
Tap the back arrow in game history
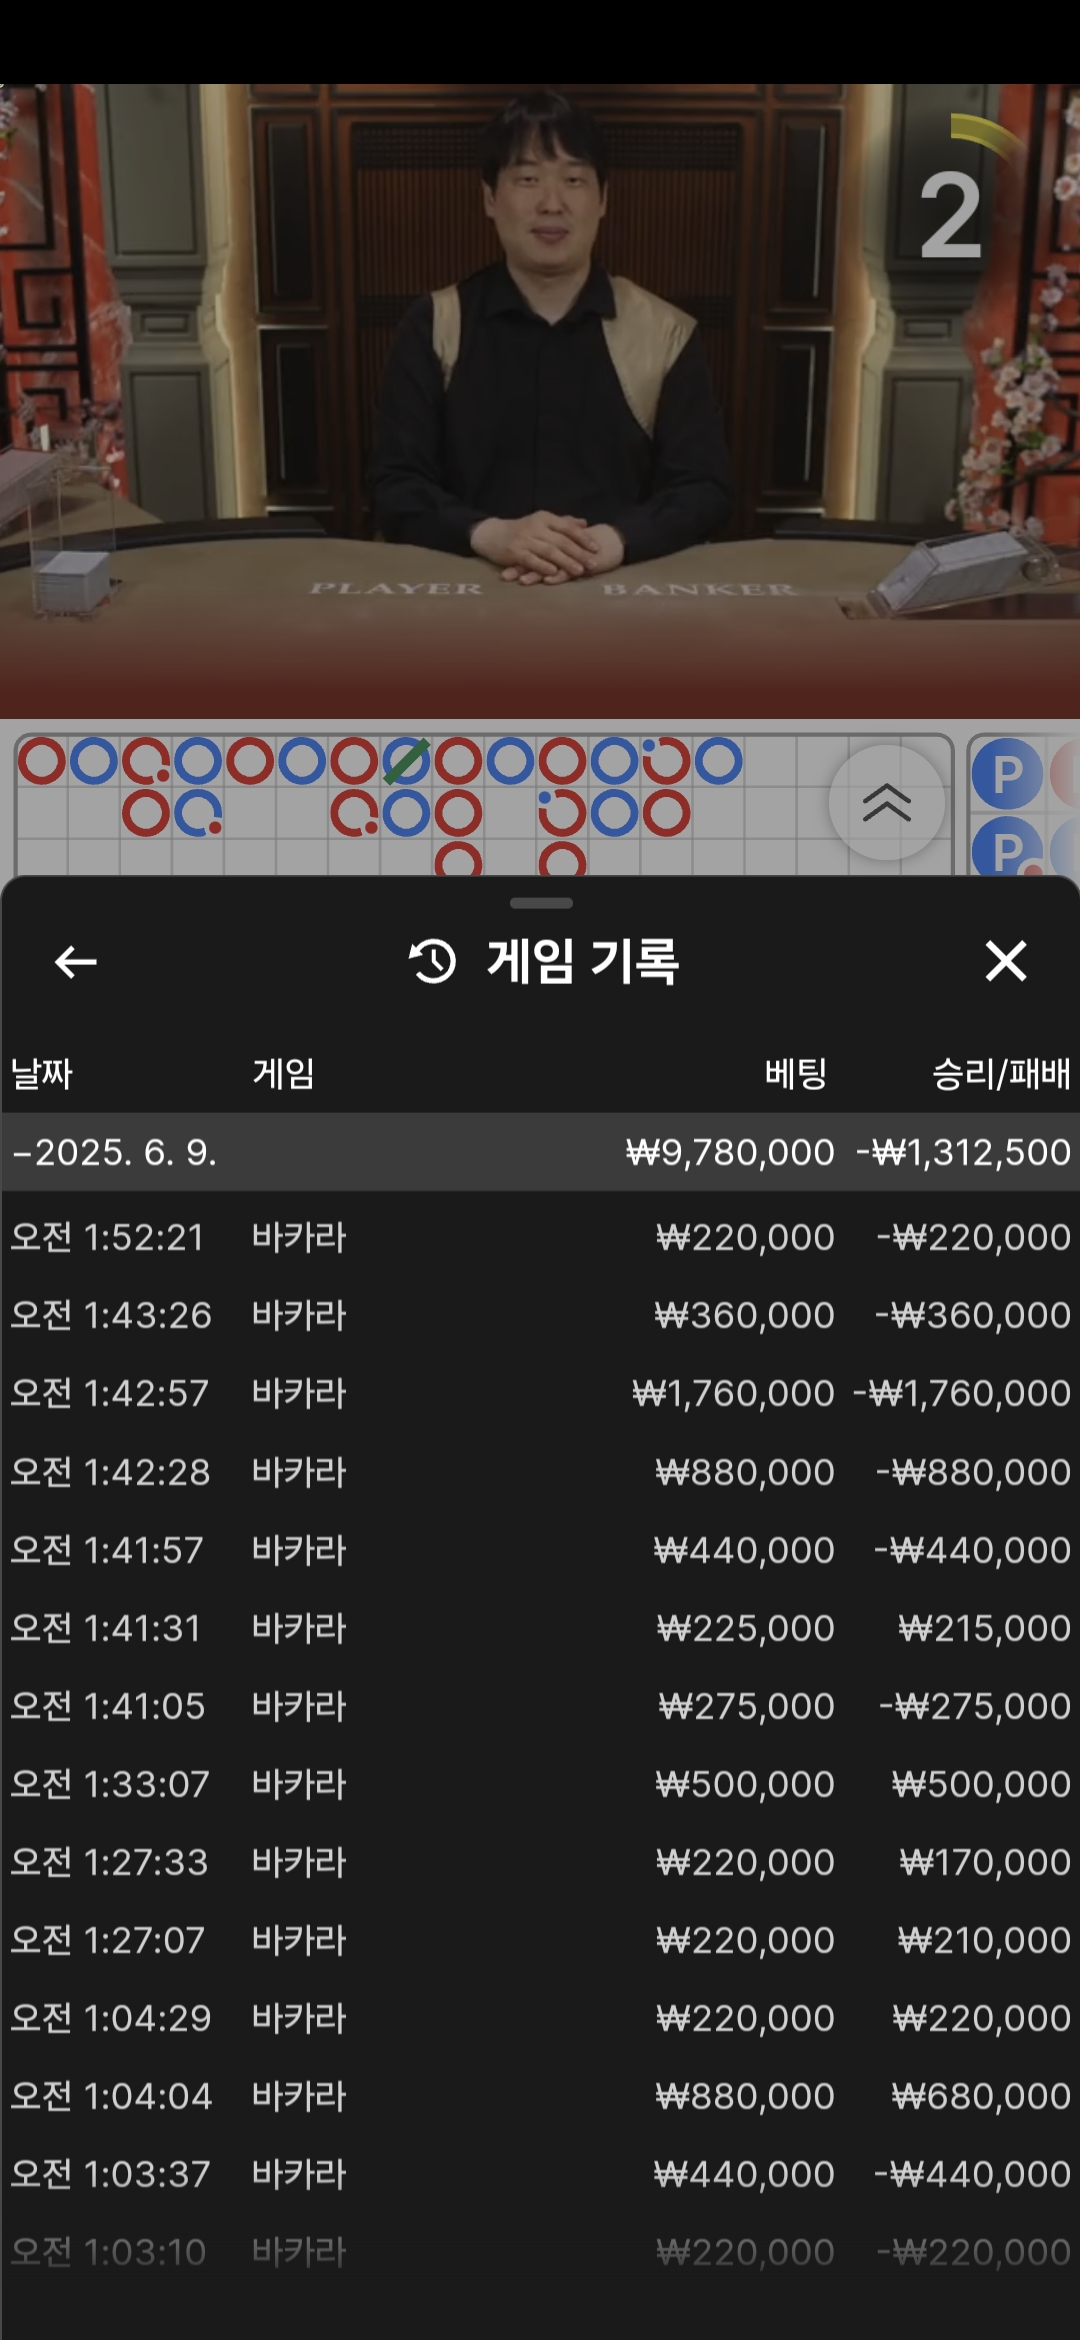pos(75,962)
